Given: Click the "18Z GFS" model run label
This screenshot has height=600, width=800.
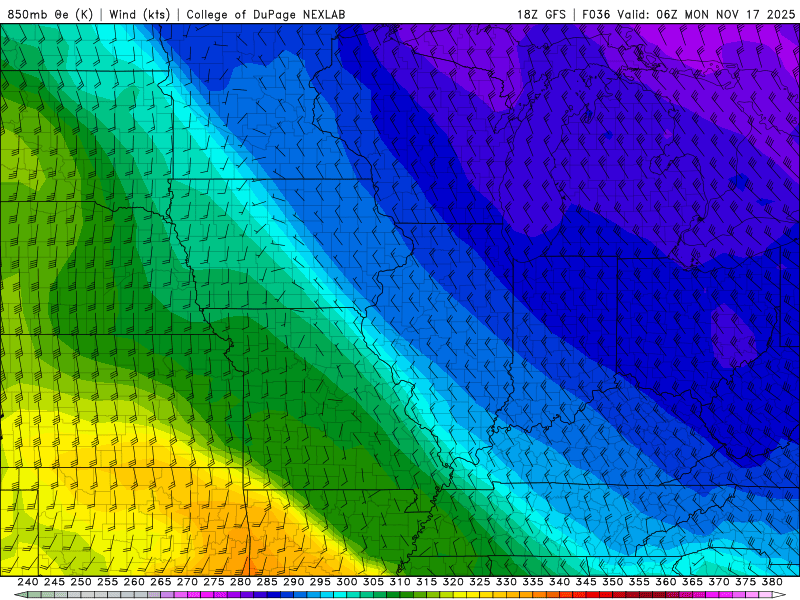Looking at the screenshot, I should (x=541, y=14).
